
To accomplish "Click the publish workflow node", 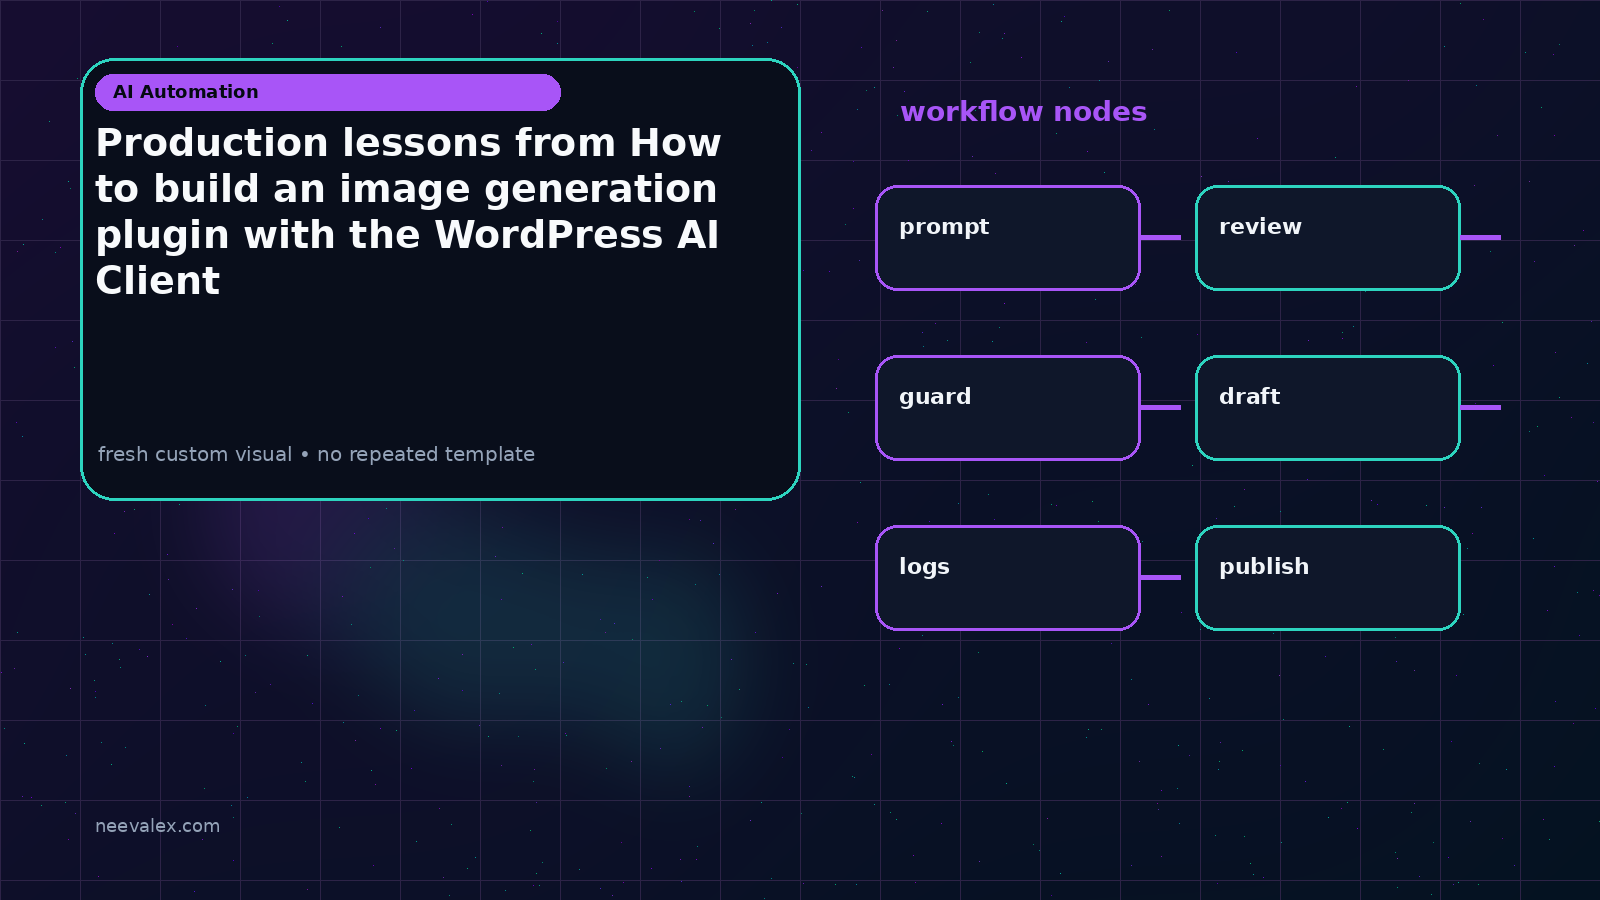I will 1328,578.
